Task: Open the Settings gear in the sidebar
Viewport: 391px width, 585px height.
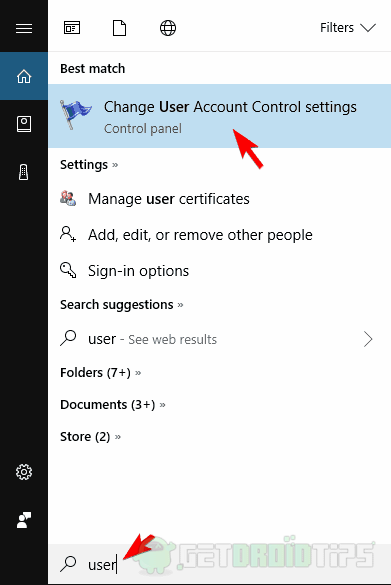Action: pyautogui.click(x=24, y=472)
